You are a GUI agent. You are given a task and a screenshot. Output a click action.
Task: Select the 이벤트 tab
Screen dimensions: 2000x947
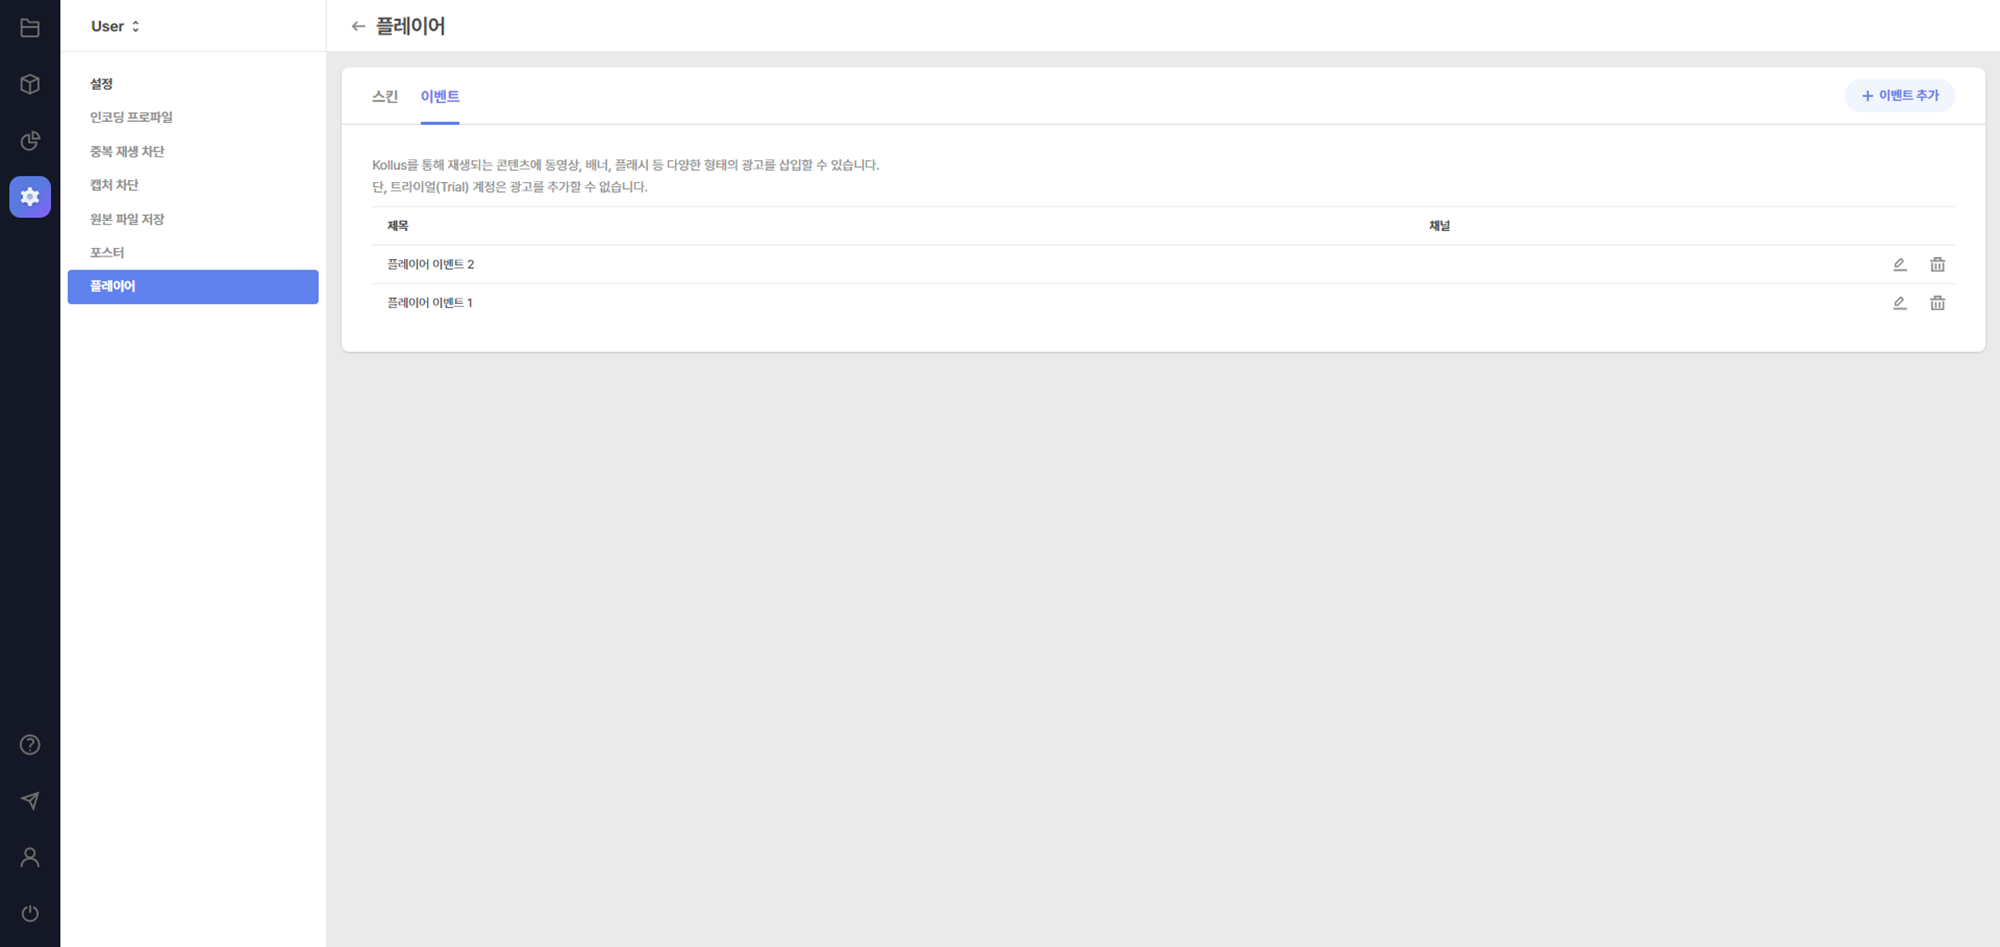(x=440, y=96)
